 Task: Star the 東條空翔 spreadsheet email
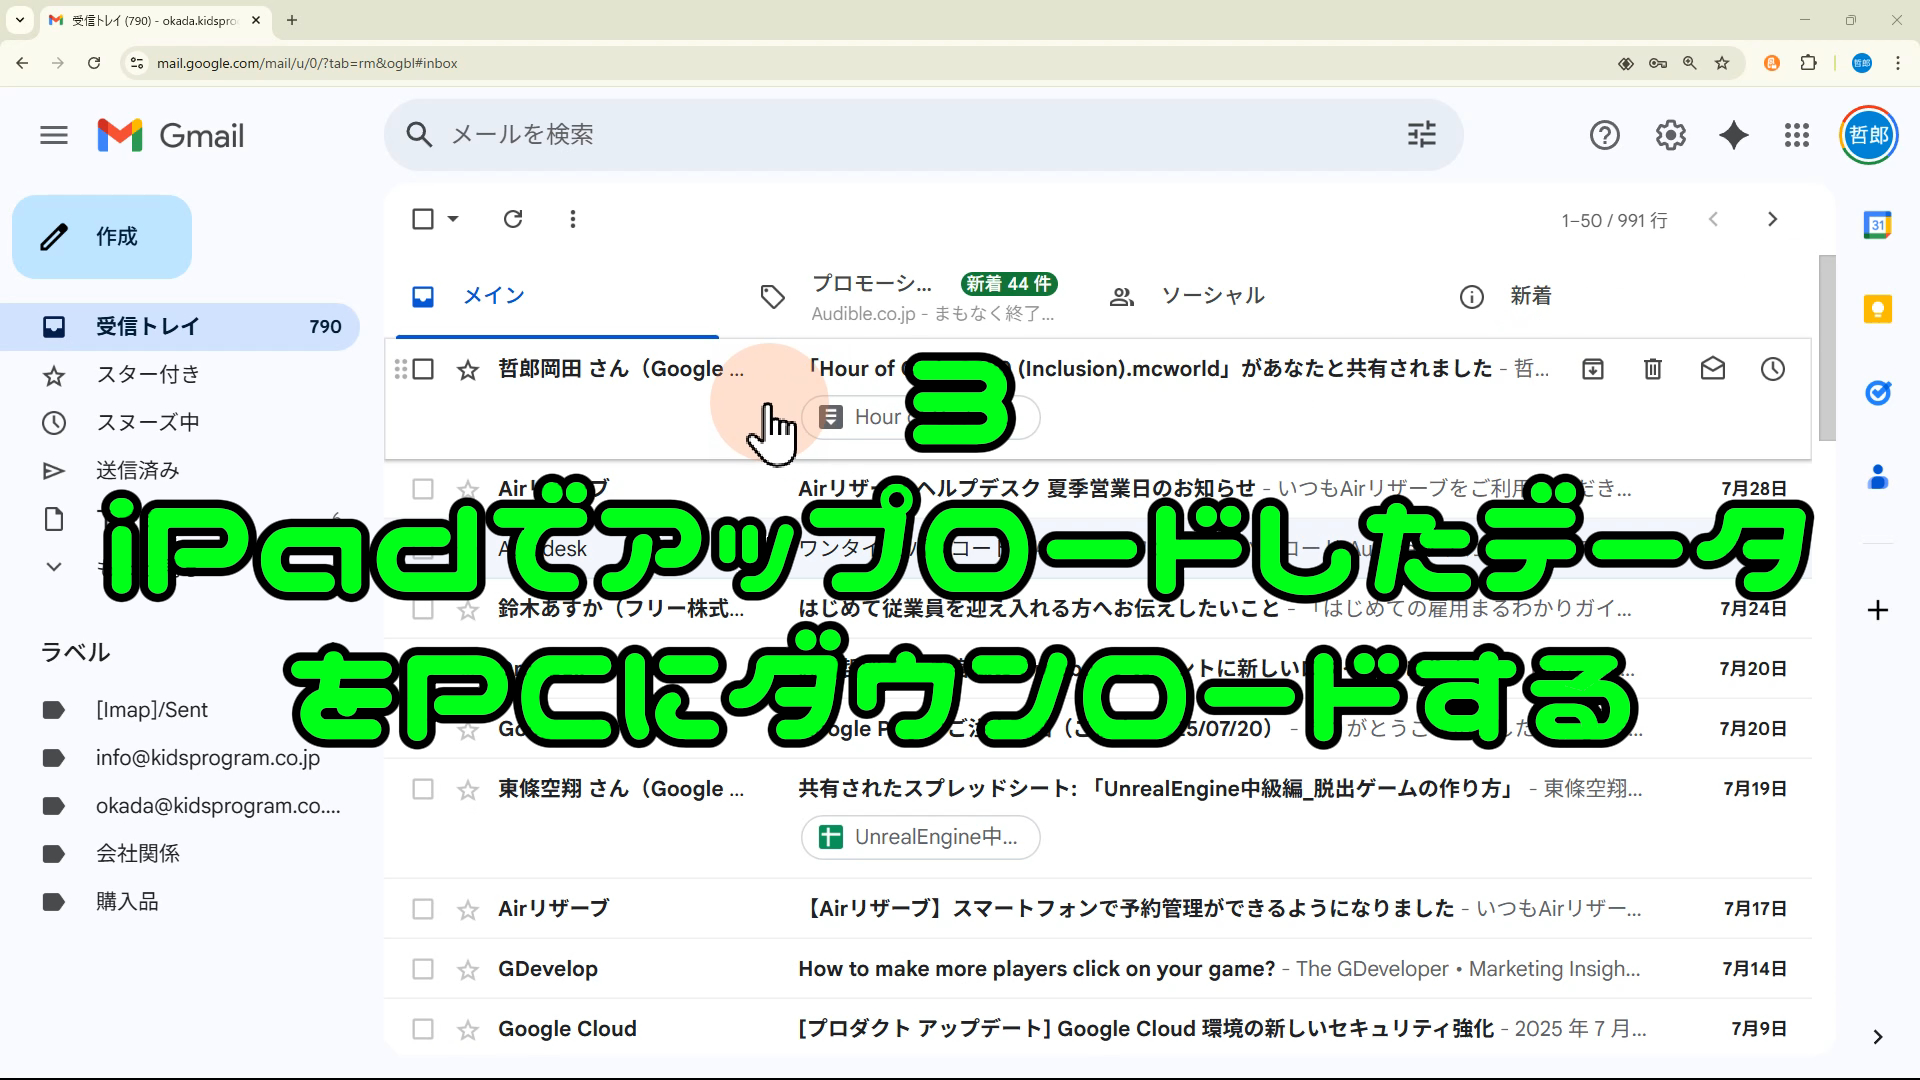point(467,790)
